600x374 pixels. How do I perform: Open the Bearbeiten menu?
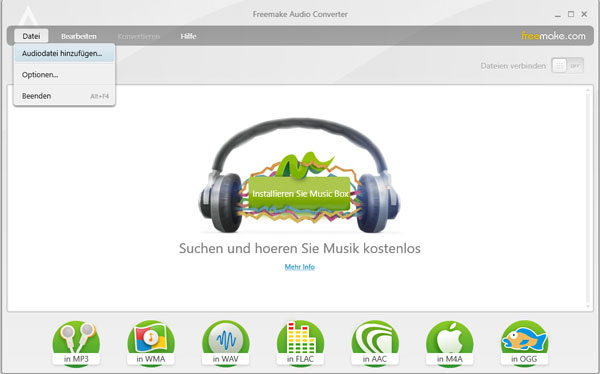click(x=78, y=36)
